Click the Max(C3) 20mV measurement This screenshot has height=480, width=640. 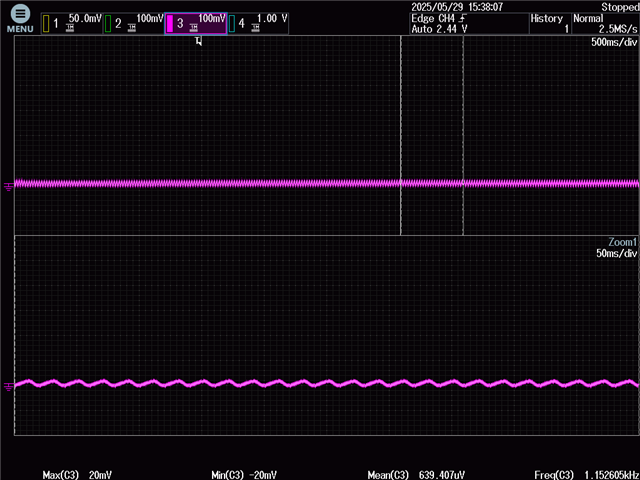click(77, 475)
